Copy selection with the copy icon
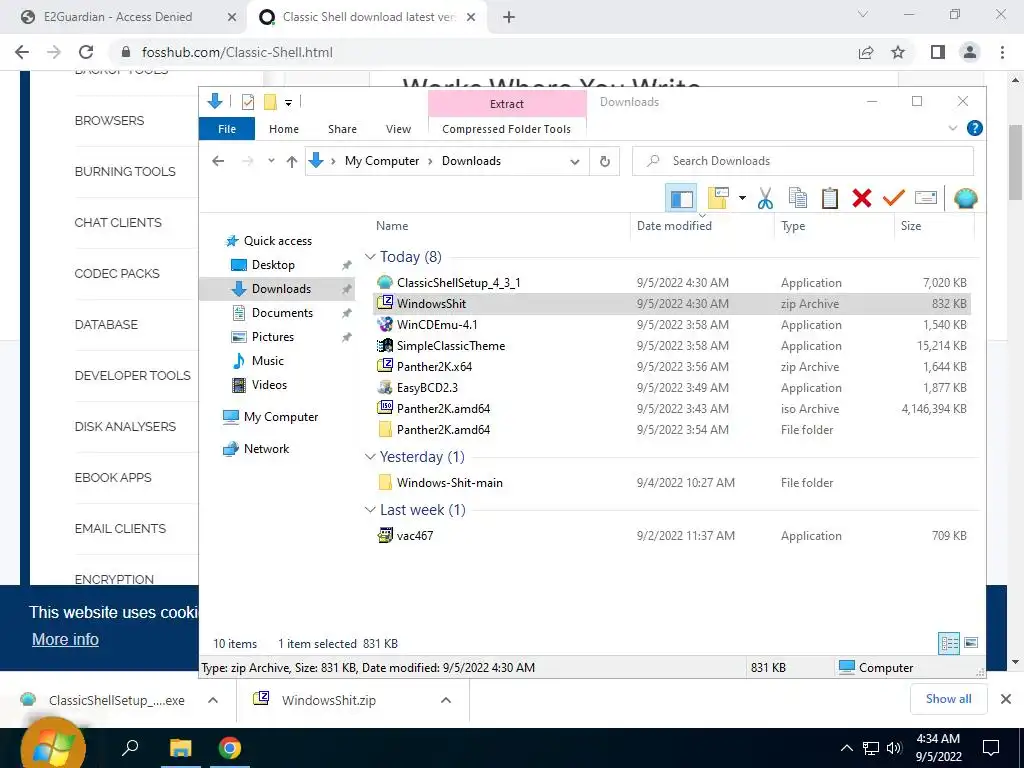Image resolution: width=1024 pixels, height=768 pixels. (797, 198)
